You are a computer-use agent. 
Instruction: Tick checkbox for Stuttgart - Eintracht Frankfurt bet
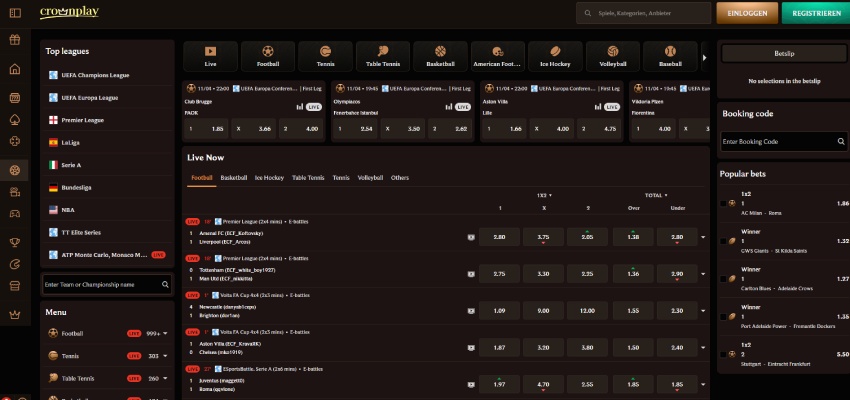tap(723, 354)
